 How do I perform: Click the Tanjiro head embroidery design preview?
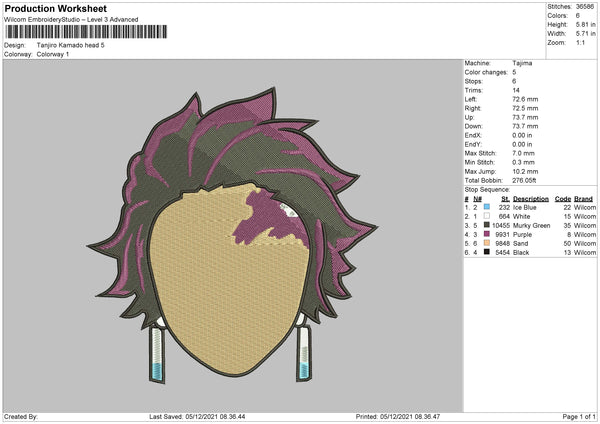point(232,234)
